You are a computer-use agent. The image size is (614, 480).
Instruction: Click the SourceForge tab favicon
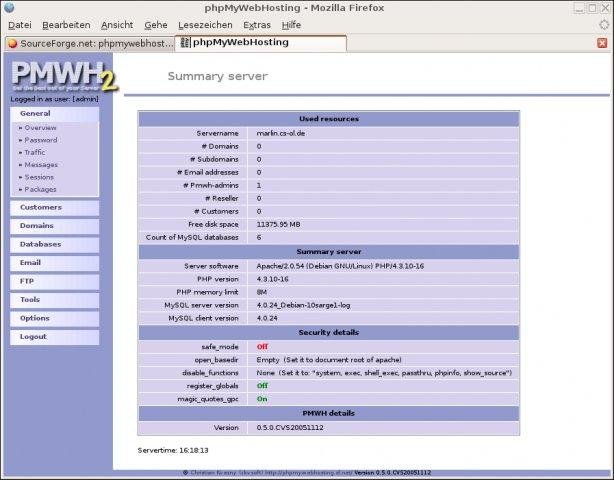[13, 43]
